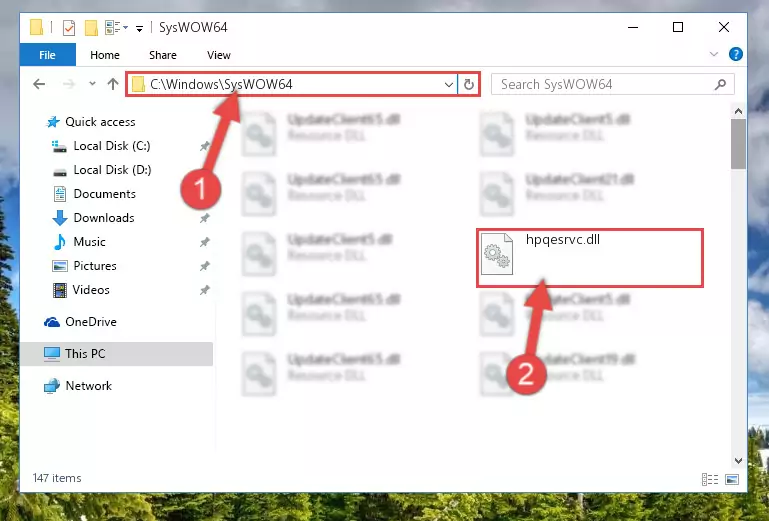Close the SysWOW64 window
Viewport: 769px width, 521px height.
[x=723, y=27]
